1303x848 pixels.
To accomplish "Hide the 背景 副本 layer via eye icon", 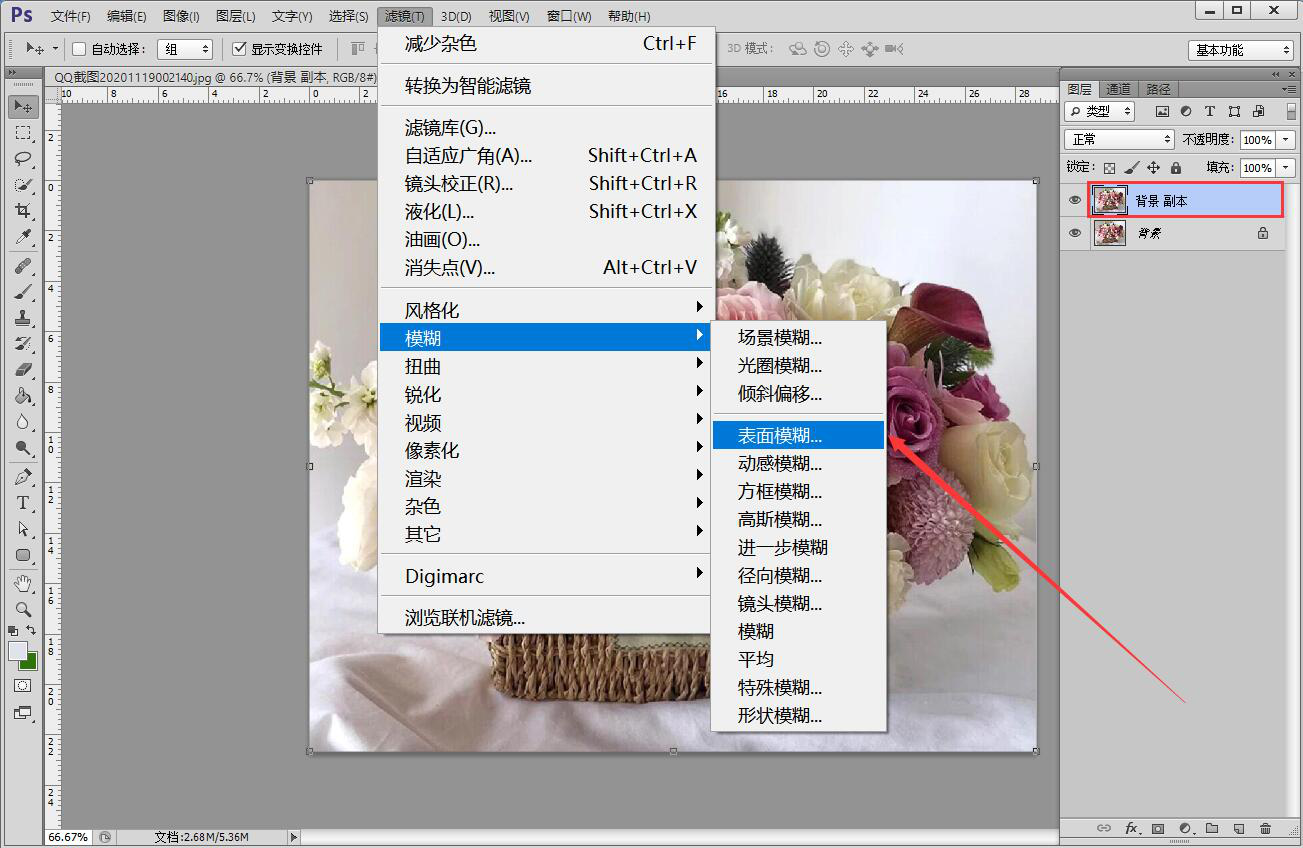I will pos(1075,201).
